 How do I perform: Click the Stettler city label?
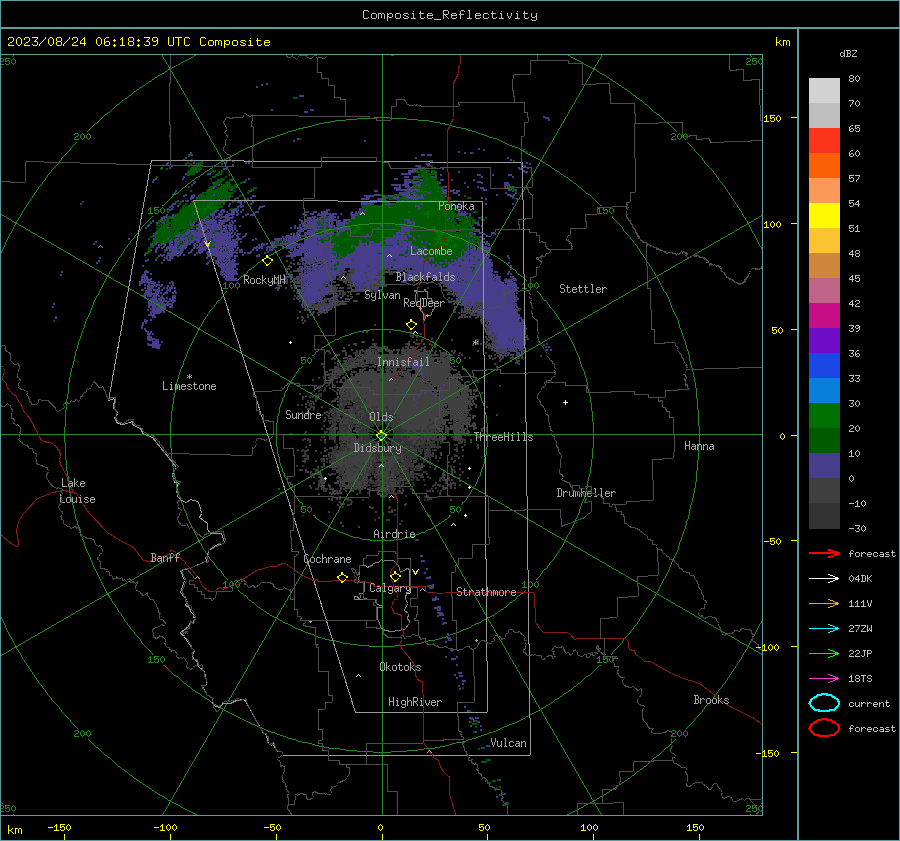(x=583, y=289)
